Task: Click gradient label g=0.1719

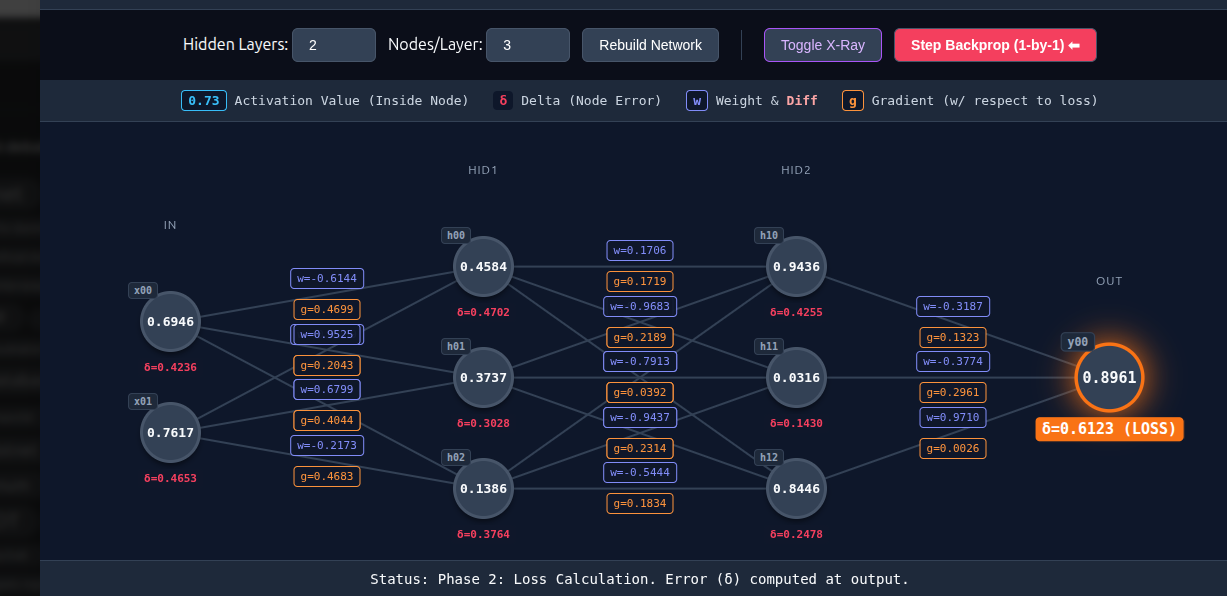Action: (640, 282)
